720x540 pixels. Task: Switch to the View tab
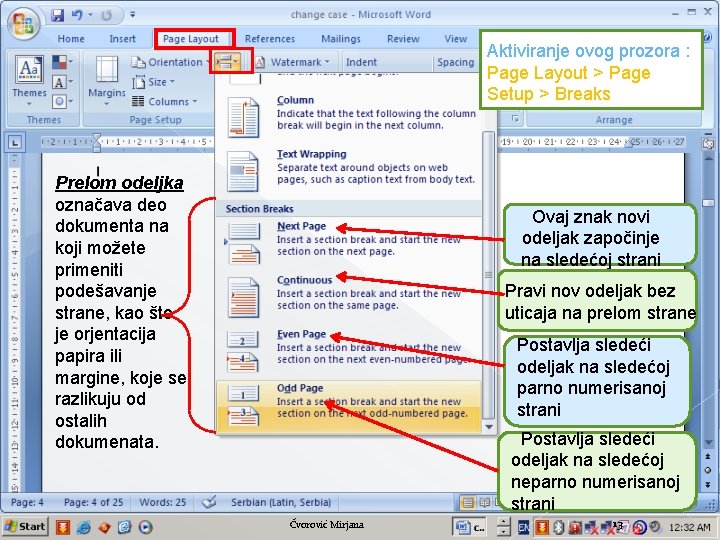pos(455,39)
